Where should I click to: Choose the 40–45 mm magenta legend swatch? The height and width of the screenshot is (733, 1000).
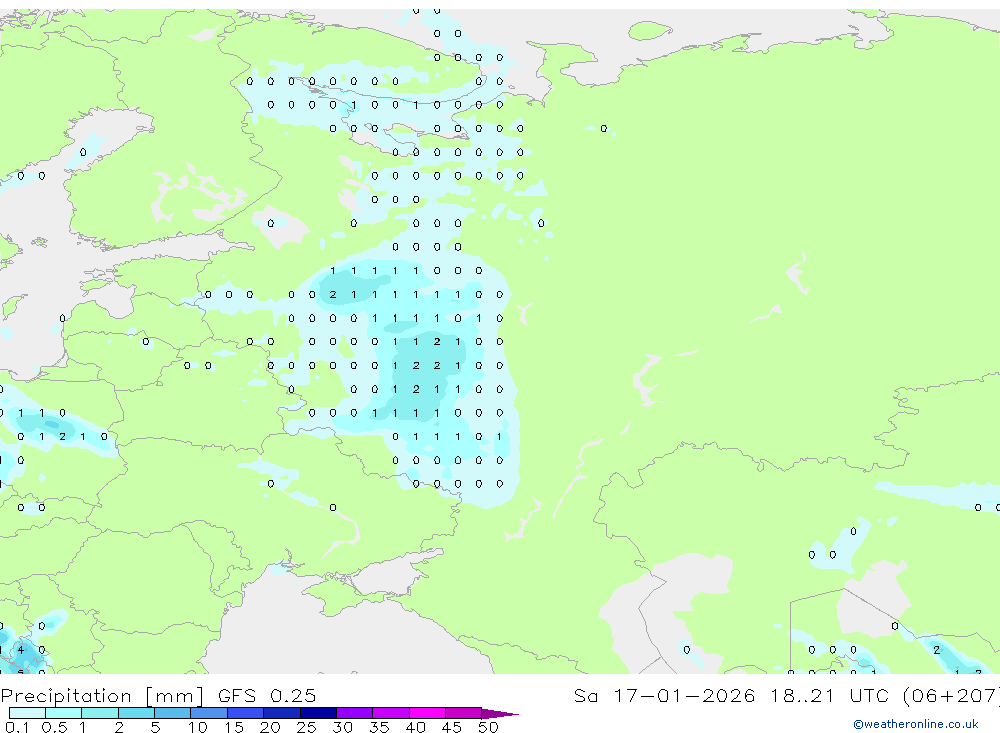pyautogui.click(x=427, y=714)
